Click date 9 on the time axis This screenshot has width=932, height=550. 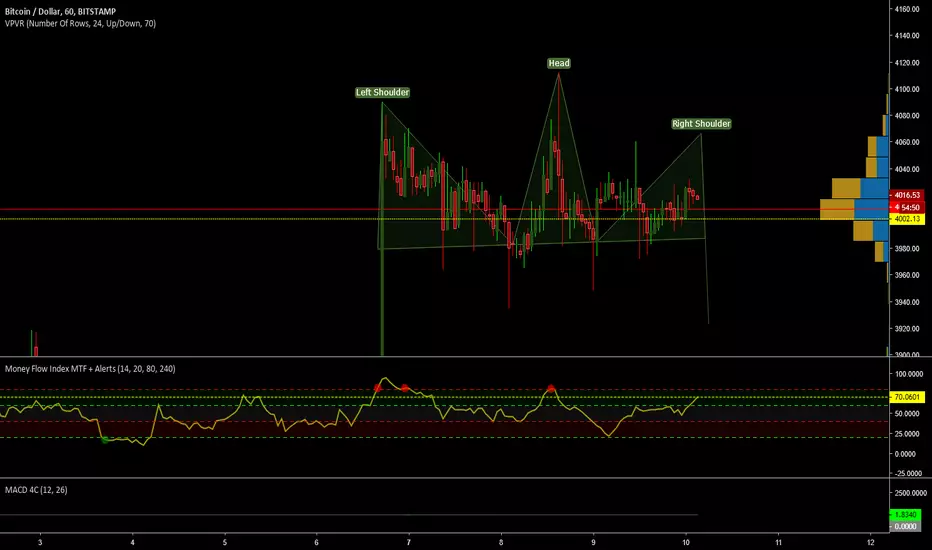tap(593, 542)
